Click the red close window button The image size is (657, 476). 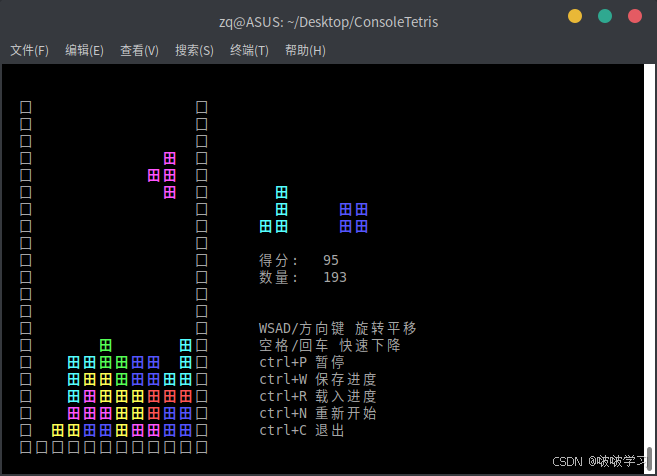(x=635, y=16)
